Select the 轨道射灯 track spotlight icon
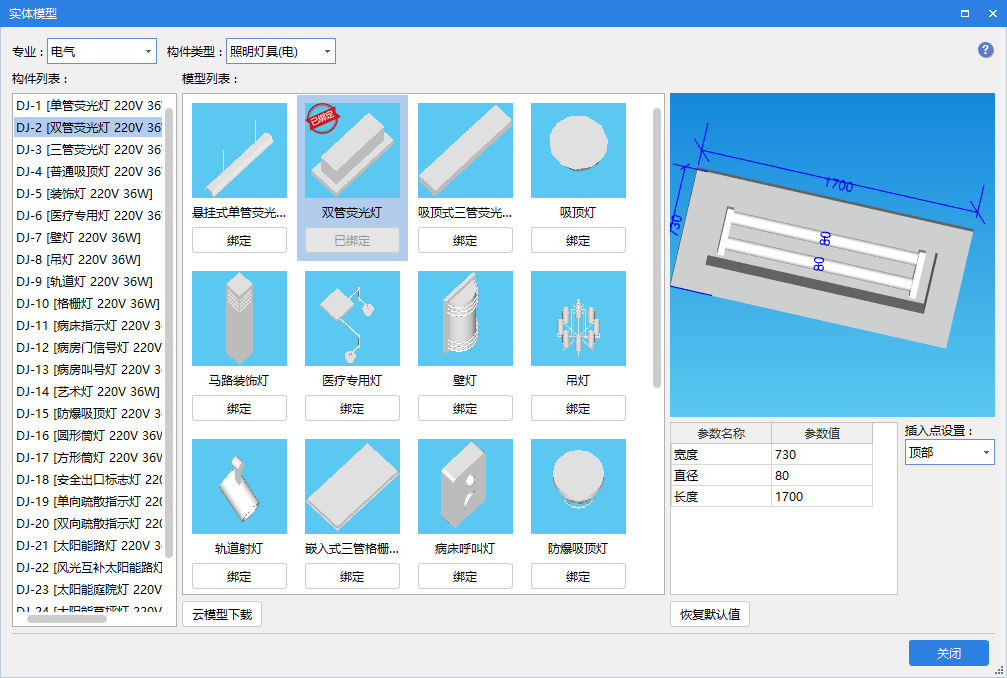The width and height of the screenshot is (1007, 678). click(x=239, y=486)
